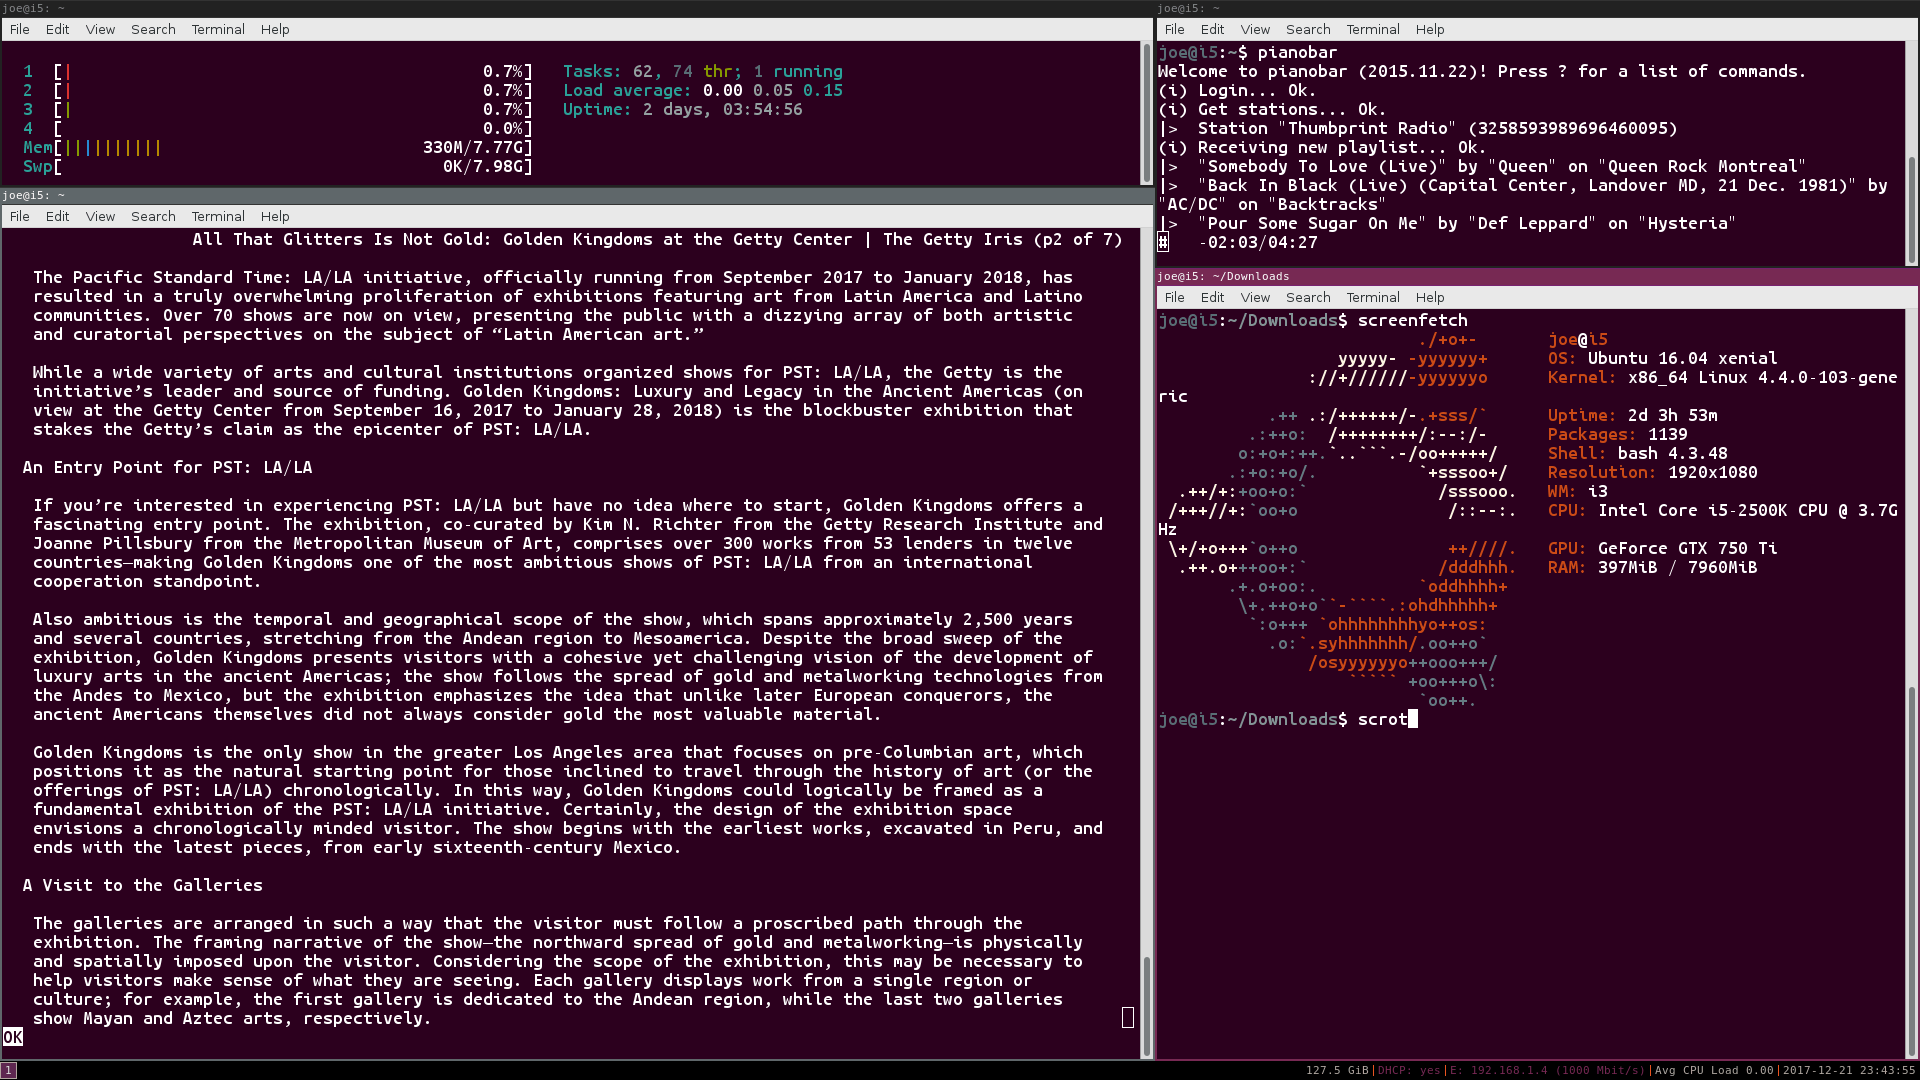The image size is (1920, 1080).
Task: Click the article terminal window title bar
Action: click(x=577, y=195)
